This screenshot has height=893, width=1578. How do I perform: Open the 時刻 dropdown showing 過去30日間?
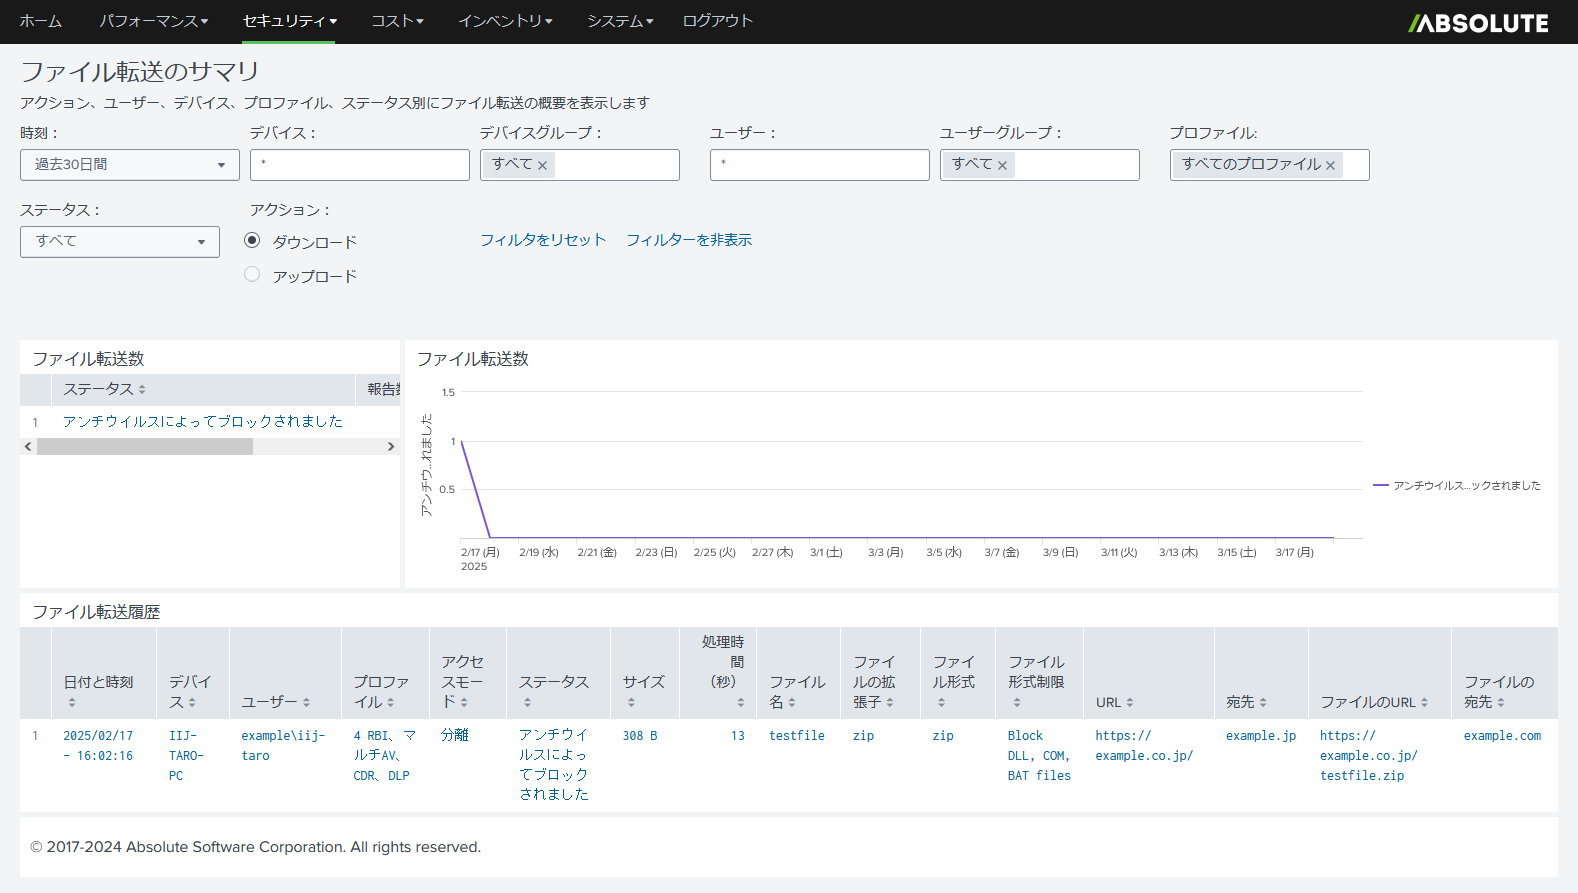[130, 165]
